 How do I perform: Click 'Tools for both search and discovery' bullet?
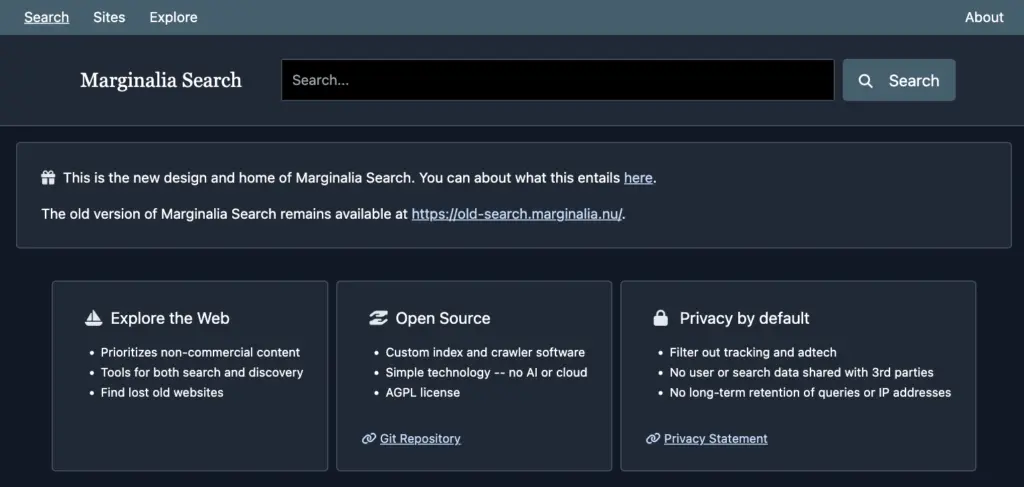click(x=202, y=373)
